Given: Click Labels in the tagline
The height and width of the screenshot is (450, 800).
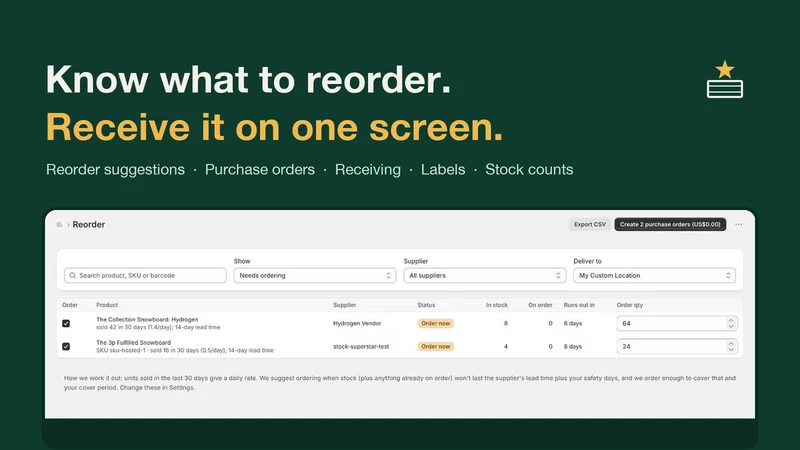Looking at the screenshot, I should pyautogui.click(x=443, y=170).
